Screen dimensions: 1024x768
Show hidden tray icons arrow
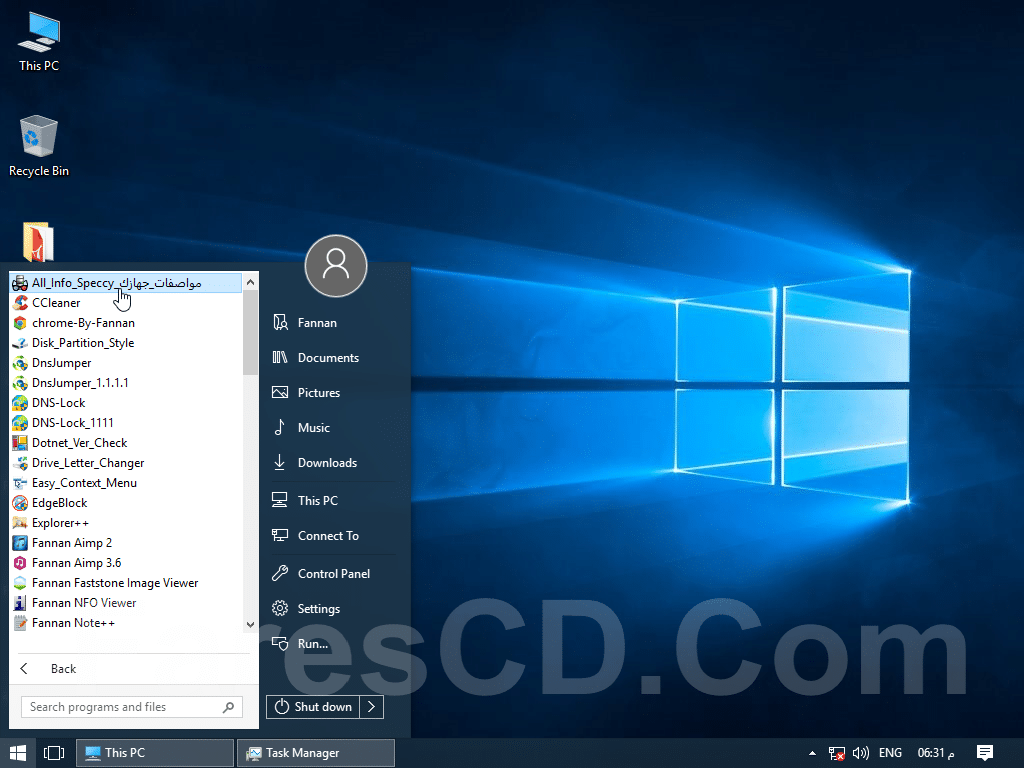click(x=812, y=753)
